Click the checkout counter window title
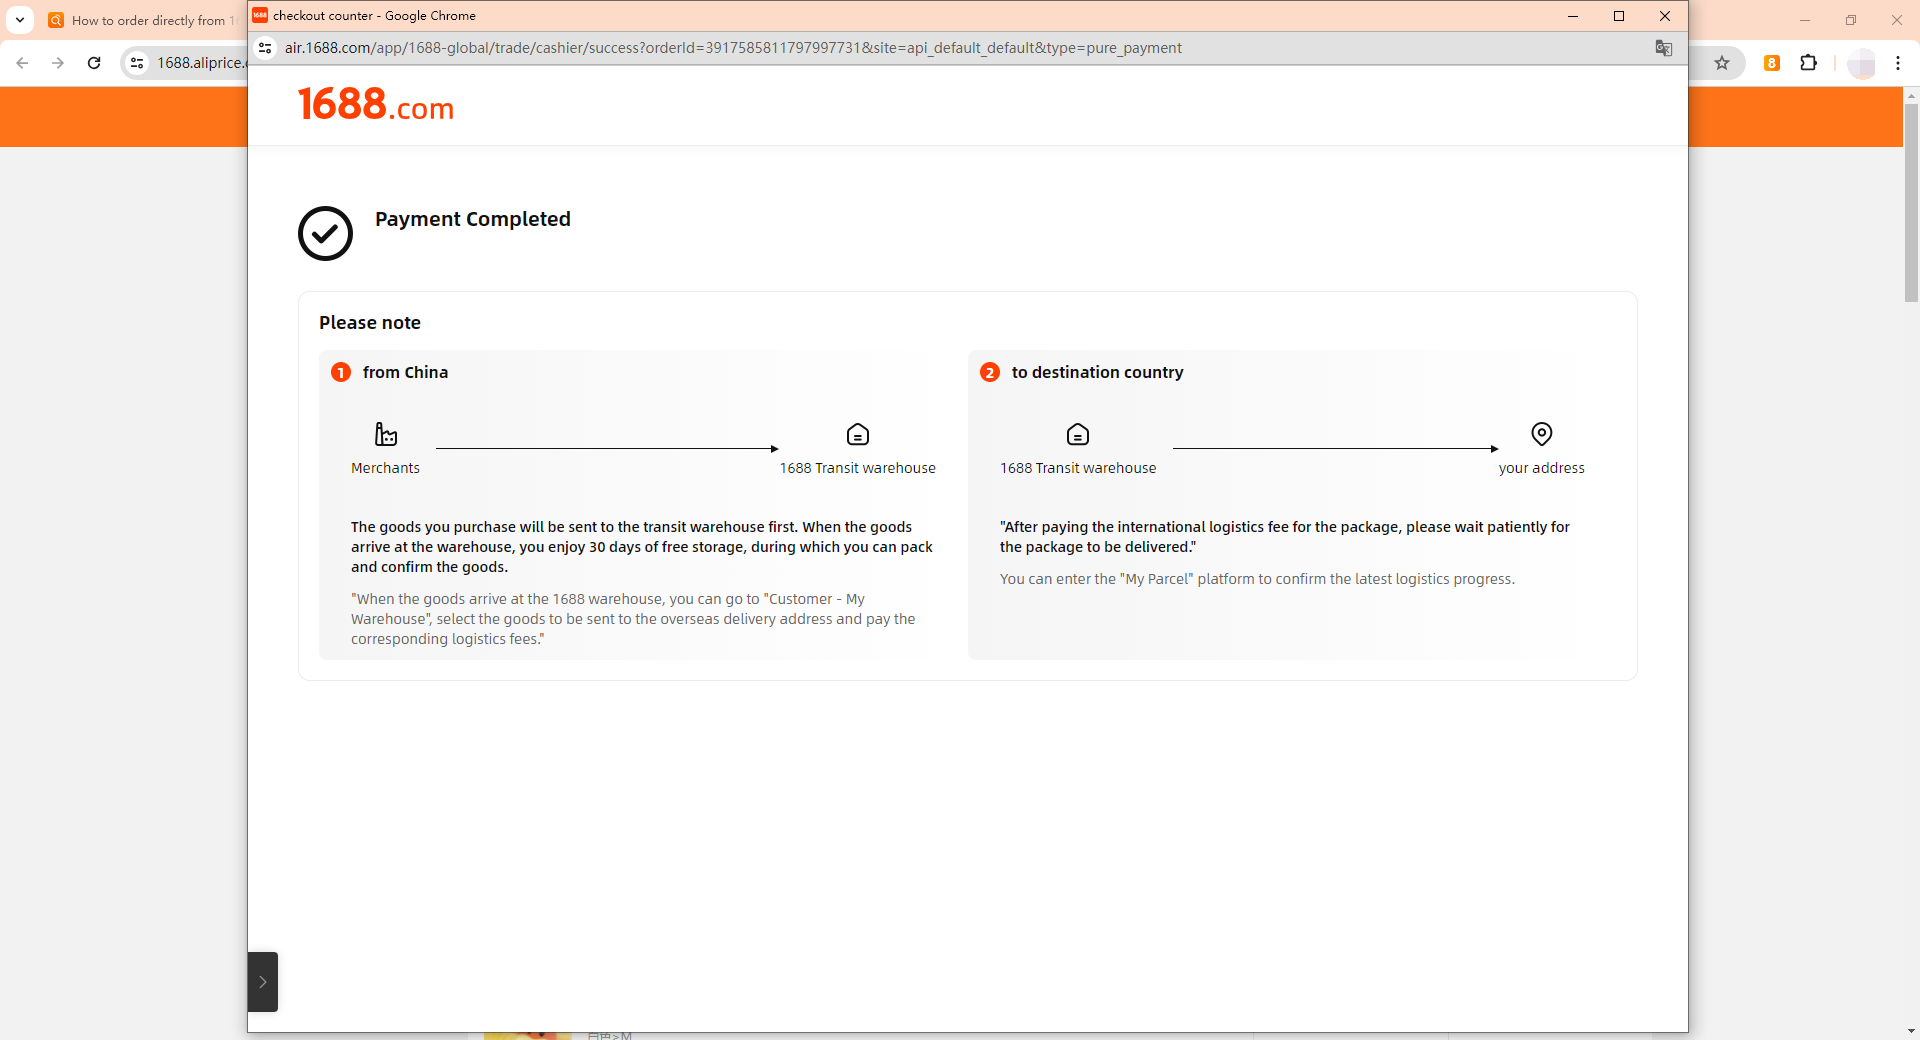 click(374, 16)
